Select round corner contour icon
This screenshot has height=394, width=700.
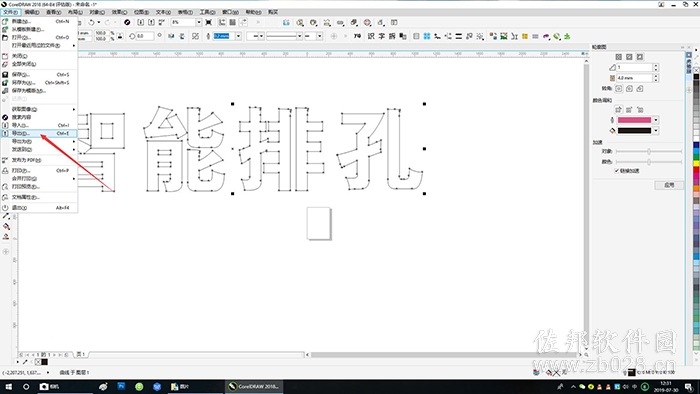pyautogui.click(x=629, y=89)
